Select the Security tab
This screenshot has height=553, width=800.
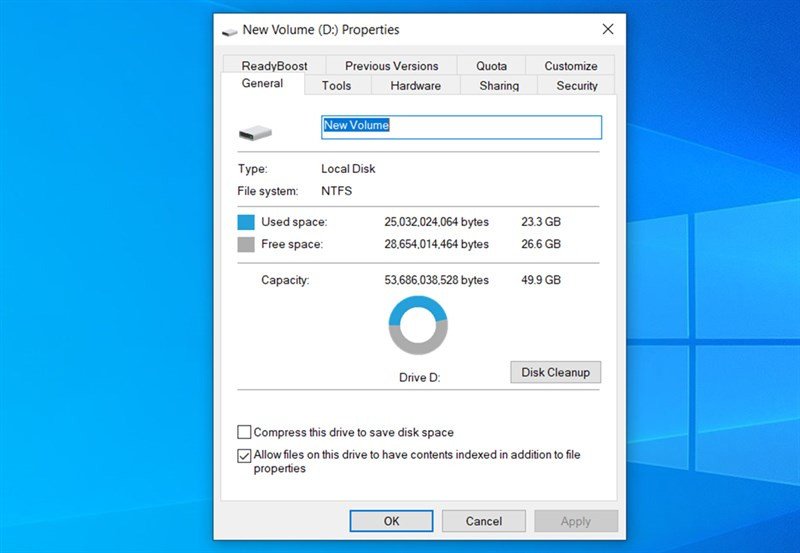click(577, 86)
